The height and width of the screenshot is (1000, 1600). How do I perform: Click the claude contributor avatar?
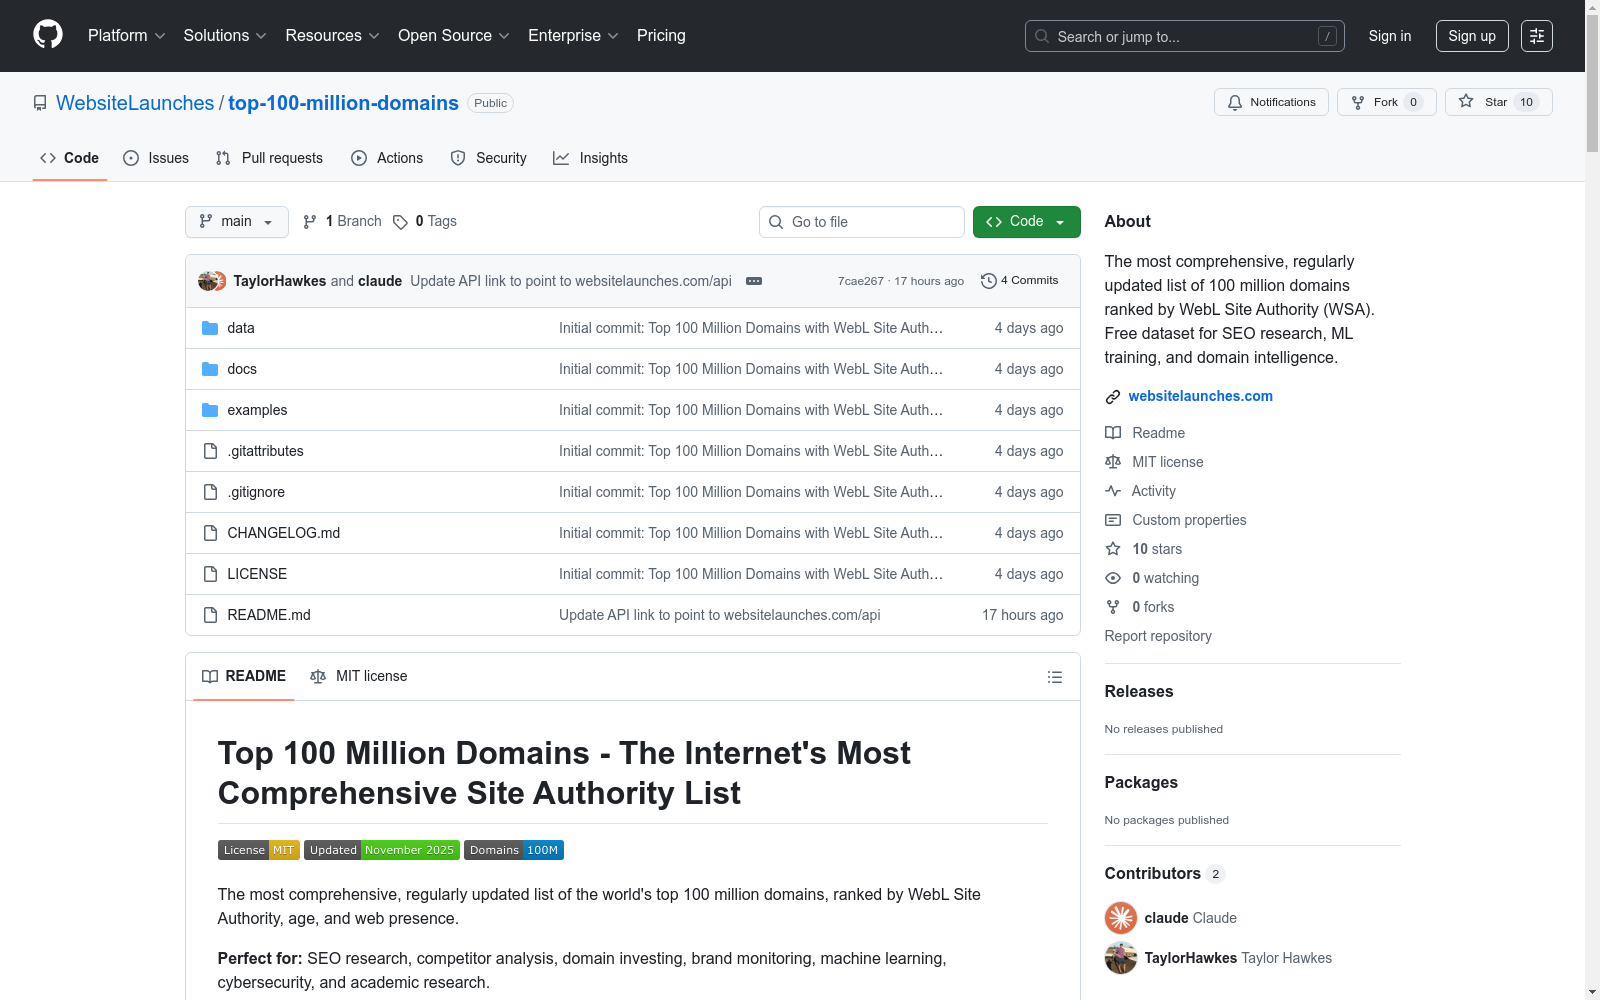(x=1121, y=918)
